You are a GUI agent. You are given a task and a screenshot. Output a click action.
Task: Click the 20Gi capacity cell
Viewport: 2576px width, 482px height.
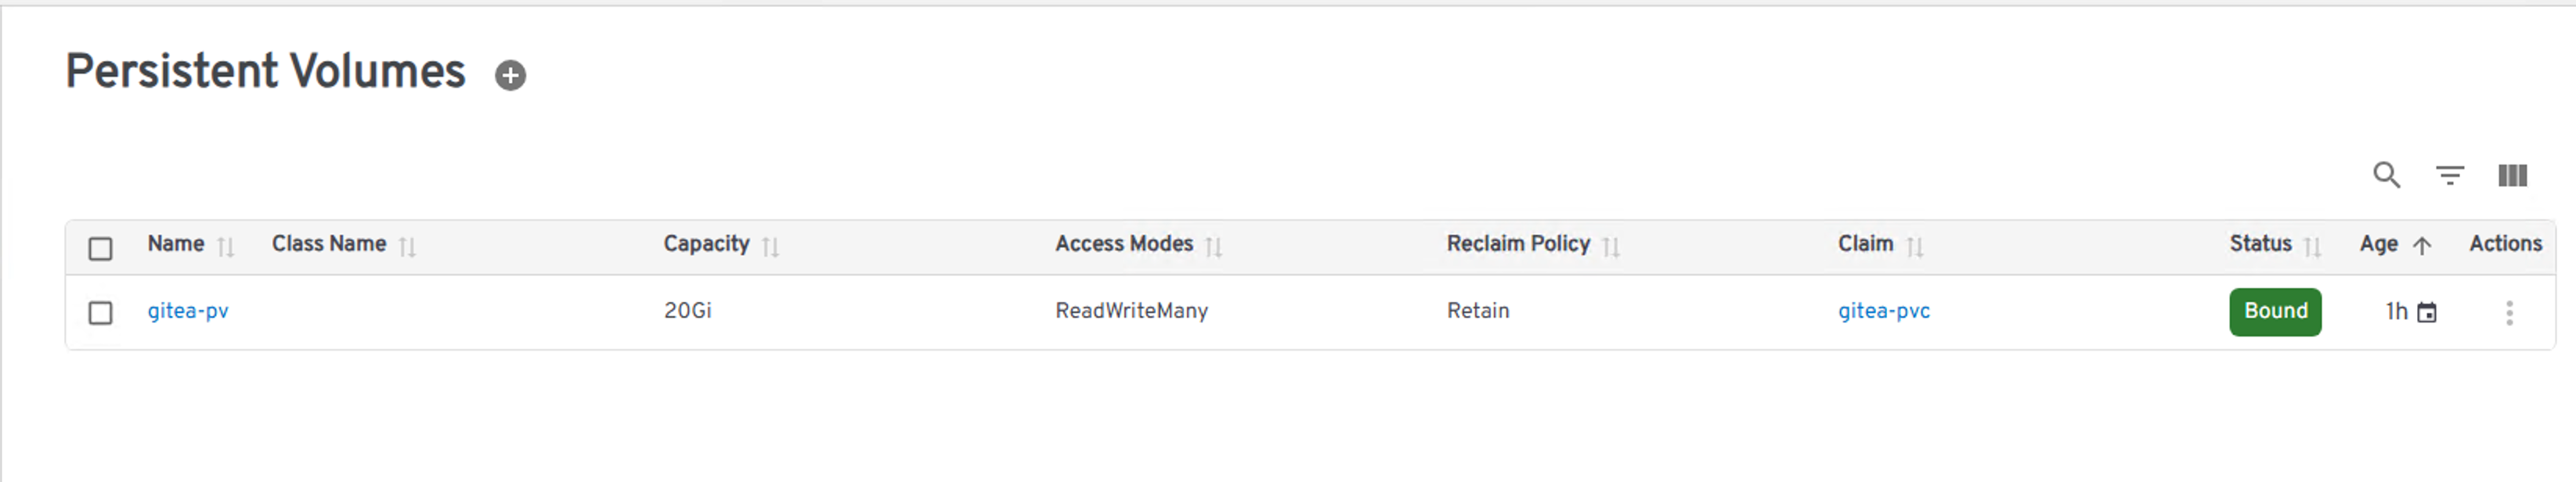point(687,311)
